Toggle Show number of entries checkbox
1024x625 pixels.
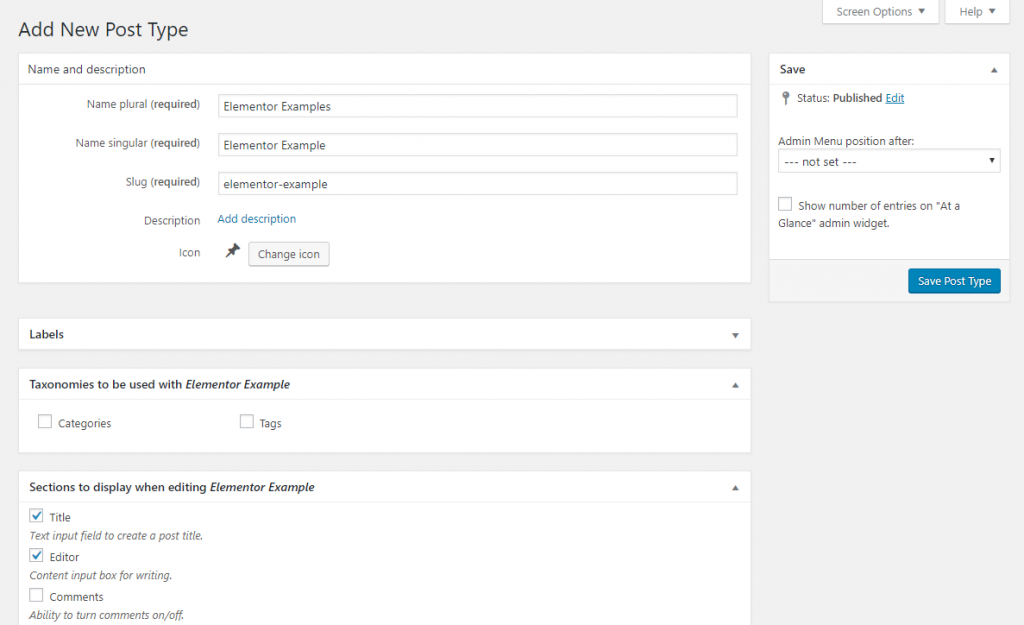tap(785, 204)
